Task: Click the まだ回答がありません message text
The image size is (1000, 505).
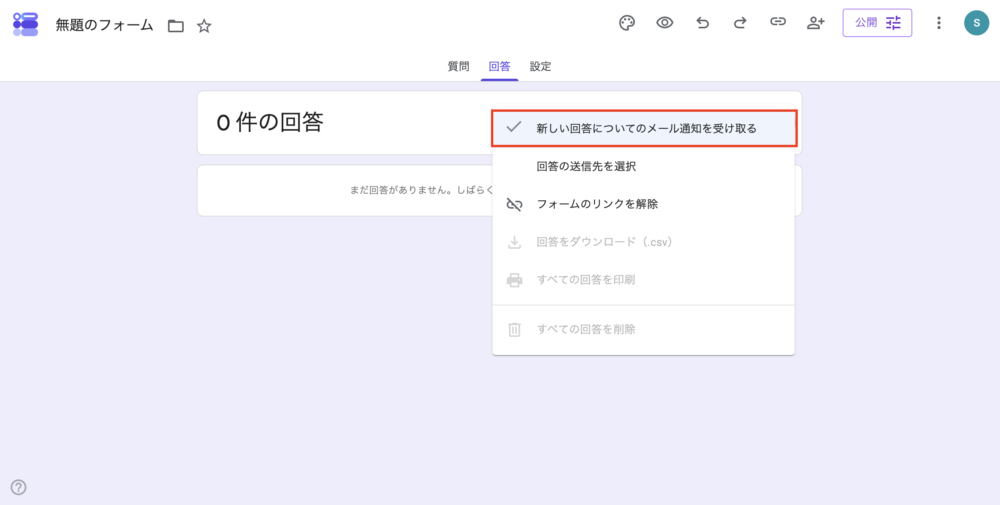Action: (x=421, y=191)
